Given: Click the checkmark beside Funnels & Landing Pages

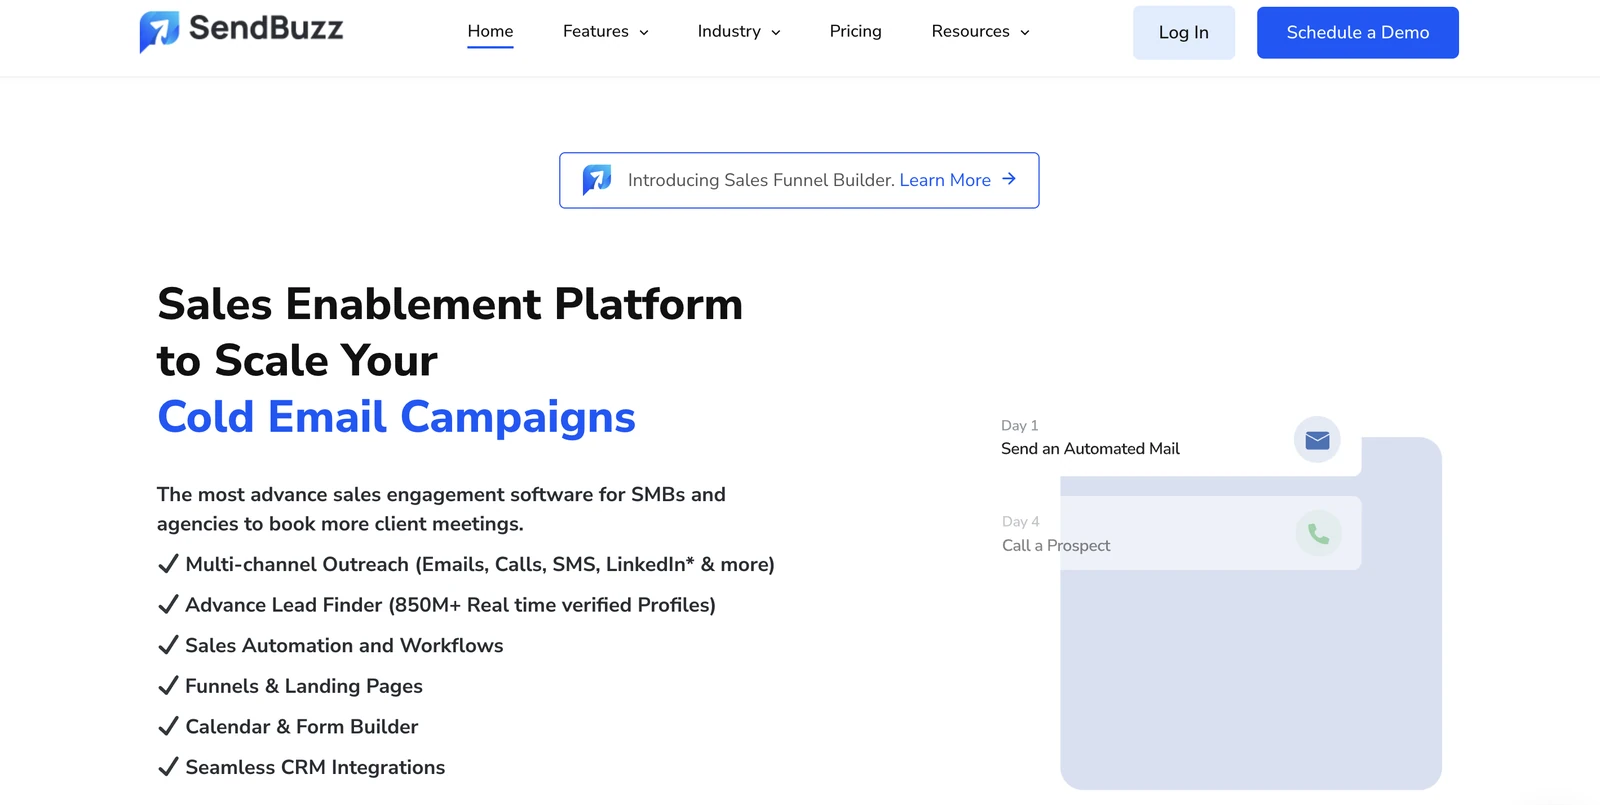Looking at the screenshot, I should pos(168,686).
